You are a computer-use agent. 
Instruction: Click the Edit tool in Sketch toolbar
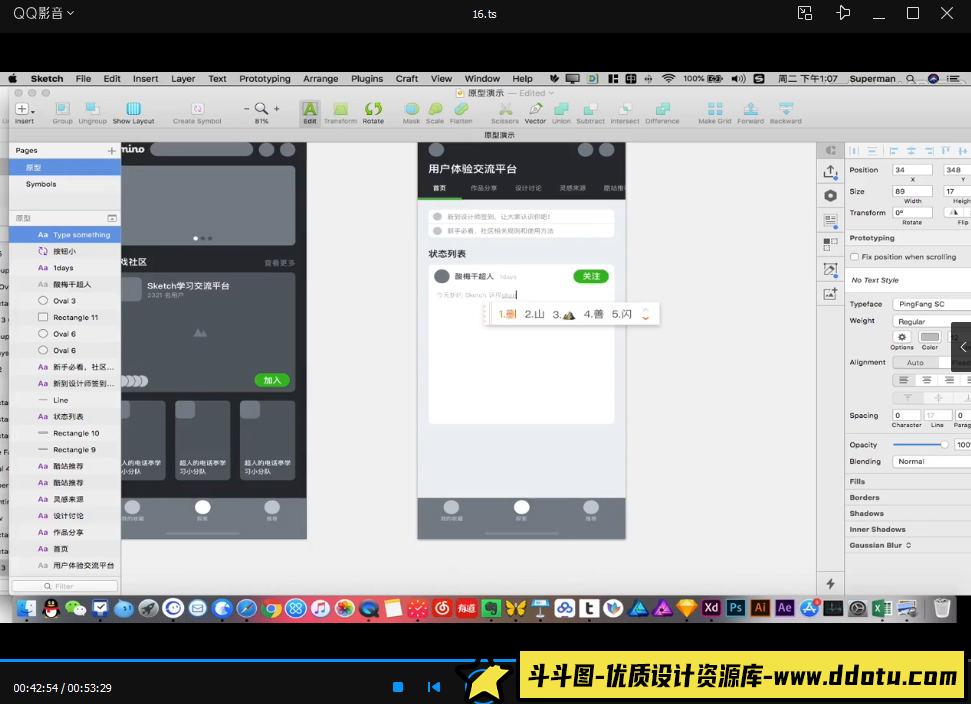click(310, 113)
